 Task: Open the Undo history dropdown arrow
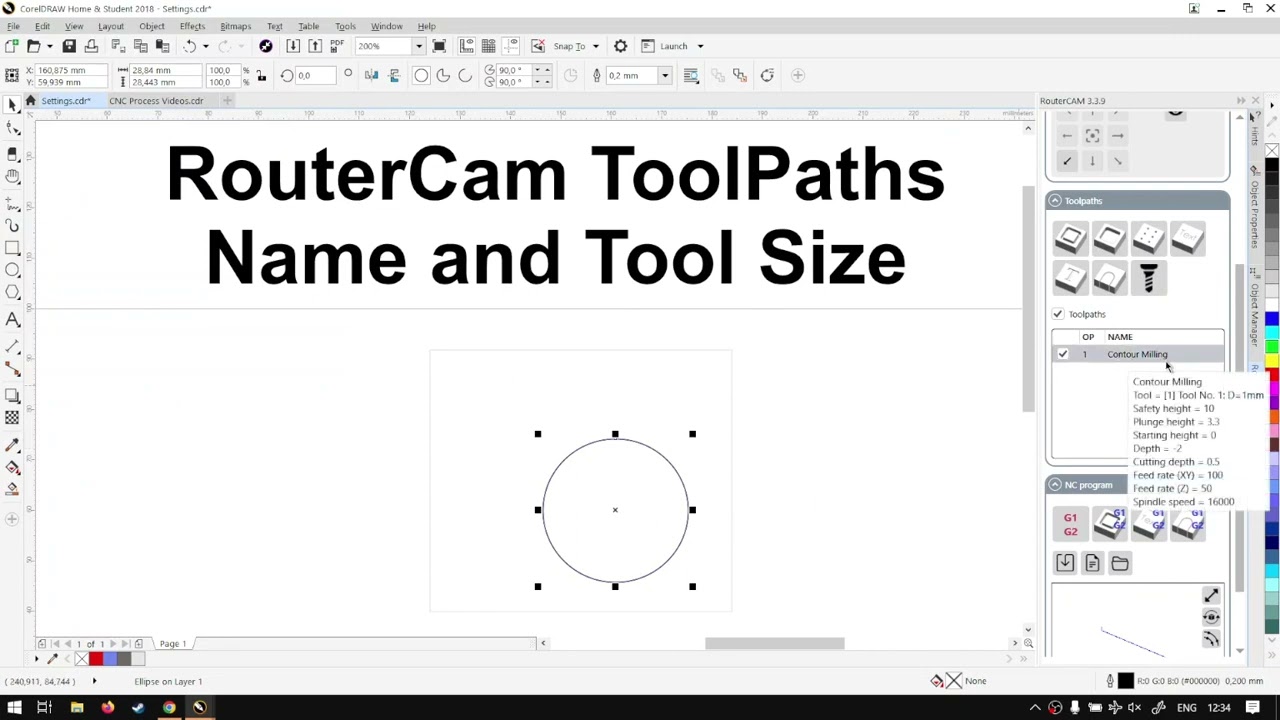(205, 46)
